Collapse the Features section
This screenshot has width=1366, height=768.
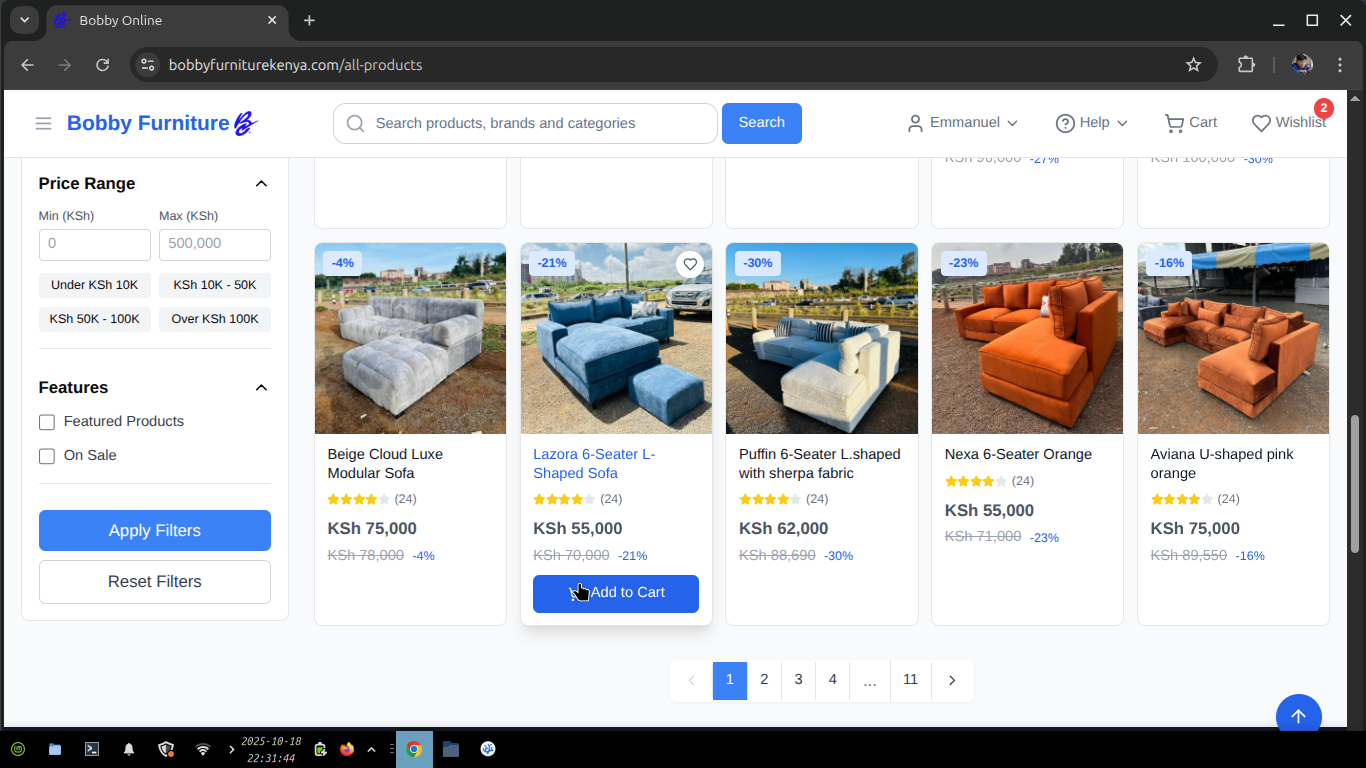point(261,387)
